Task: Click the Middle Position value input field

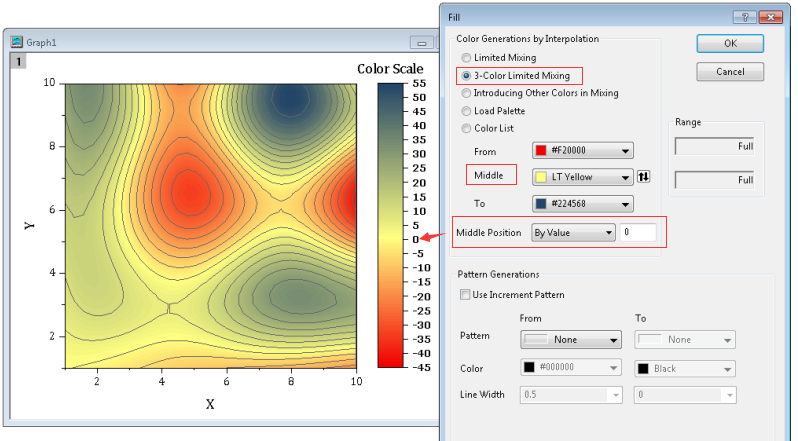Action: 637,232
